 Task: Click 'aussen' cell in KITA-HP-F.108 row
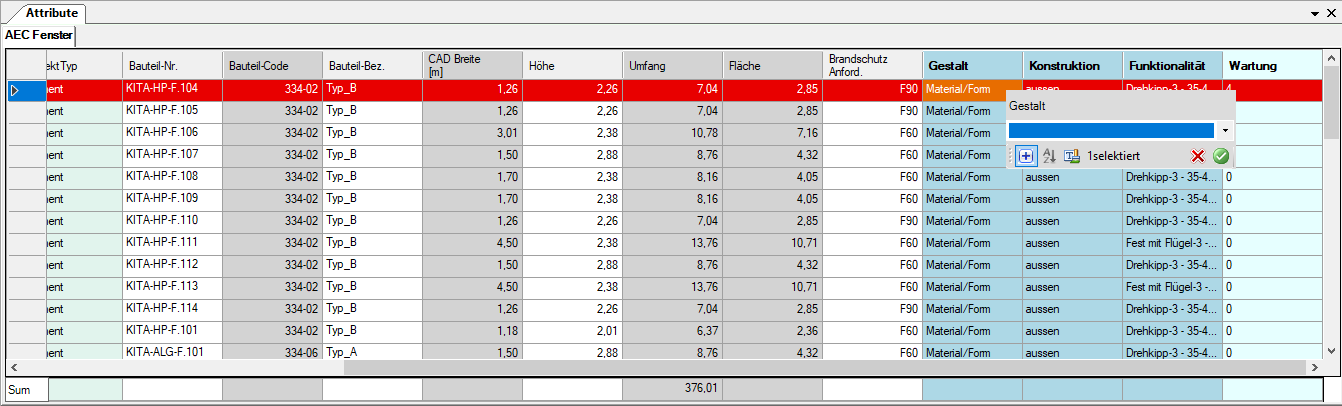point(1072,177)
